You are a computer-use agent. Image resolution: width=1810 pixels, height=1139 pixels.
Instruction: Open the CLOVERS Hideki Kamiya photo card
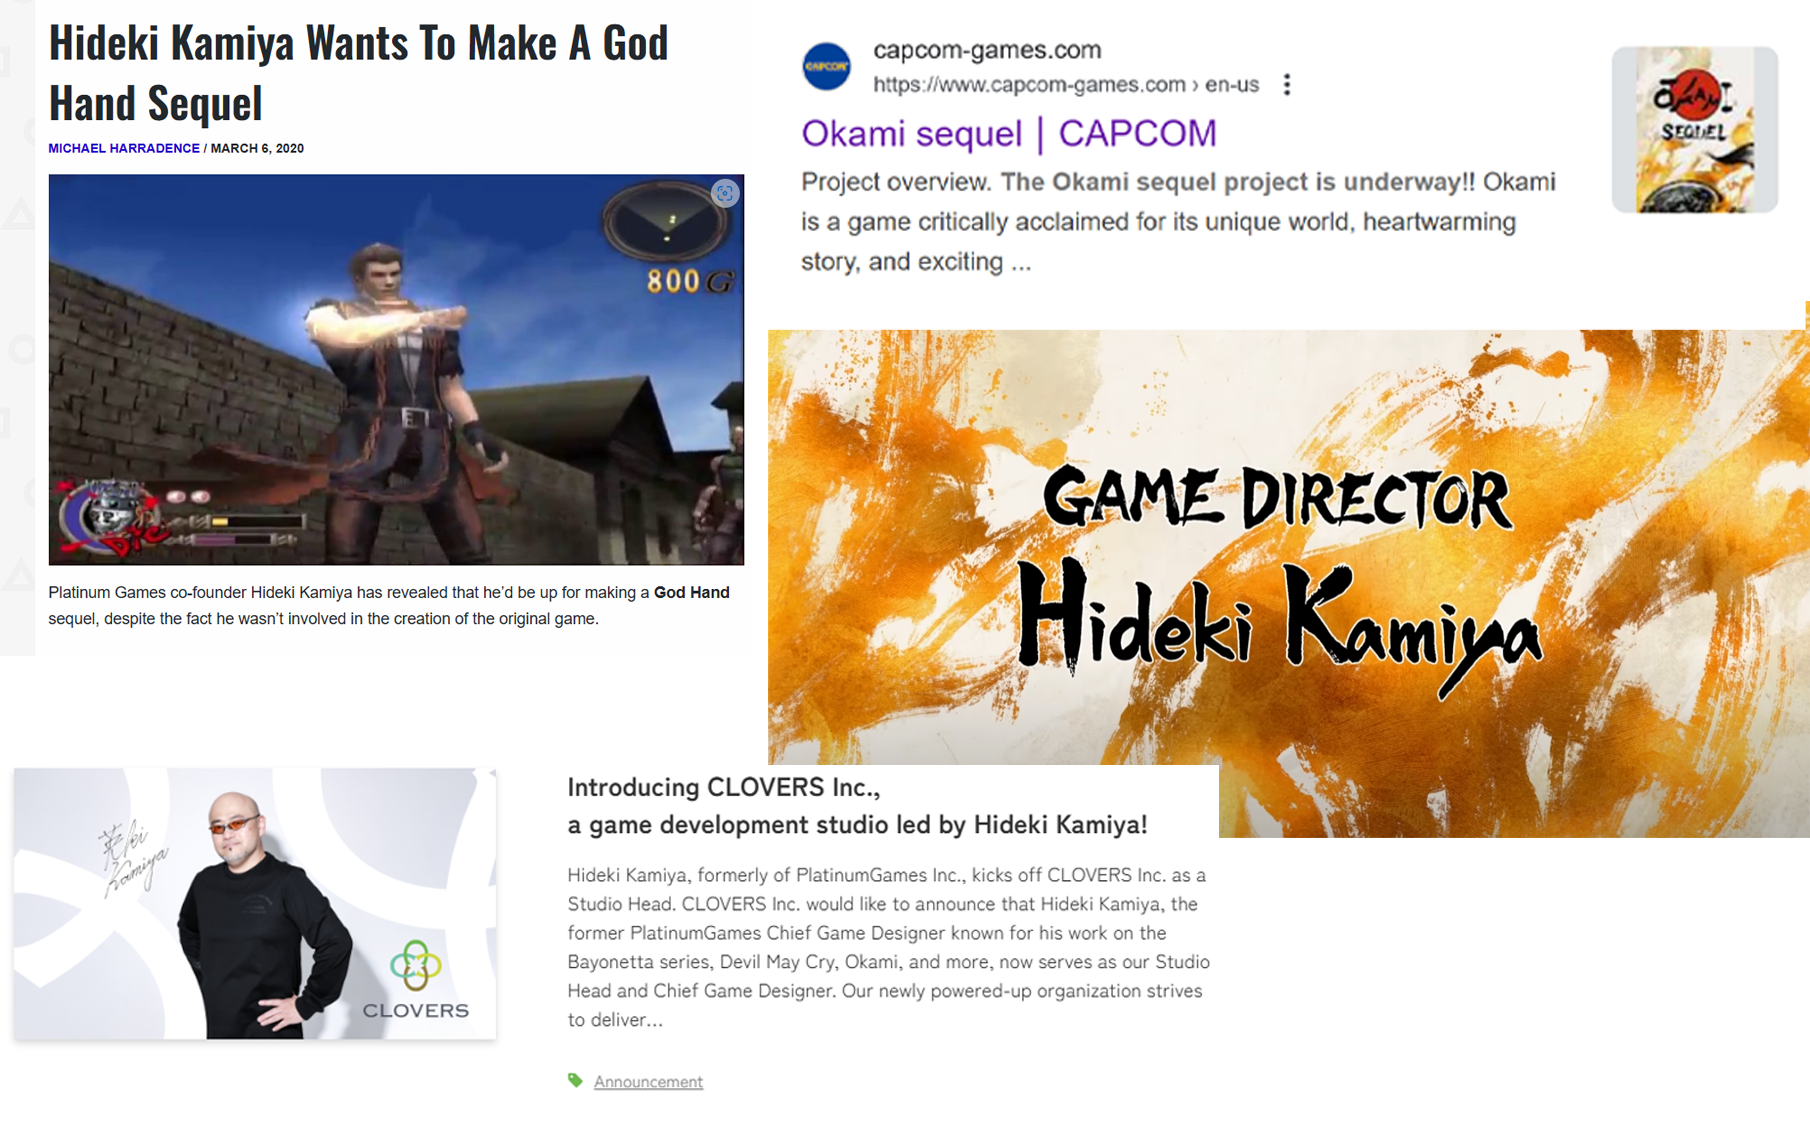pyautogui.click(x=255, y=904)
